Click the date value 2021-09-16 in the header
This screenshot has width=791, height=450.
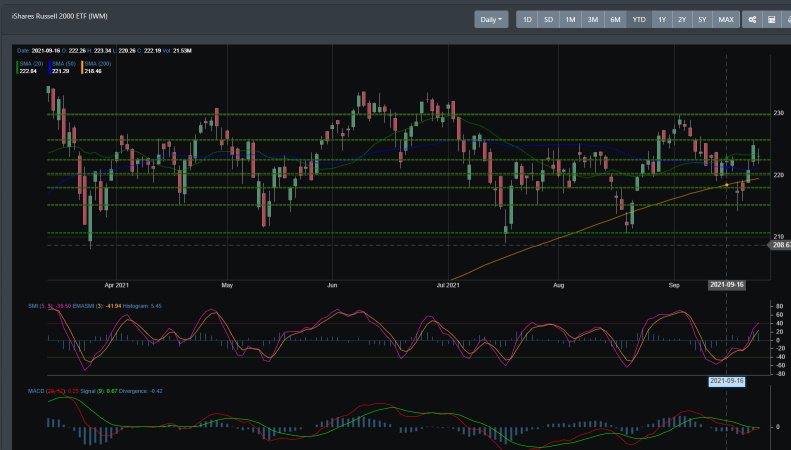coord(46,50)
